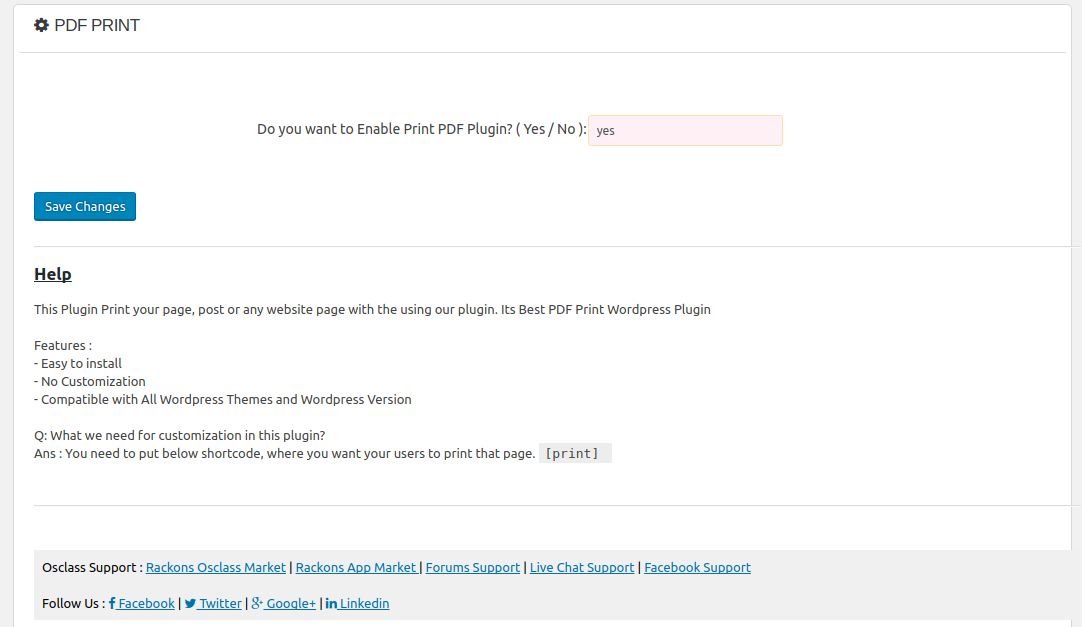Open the Rackons App Market link
The height and width of the screenshot is (627, 1082).
tap(356, 568)
